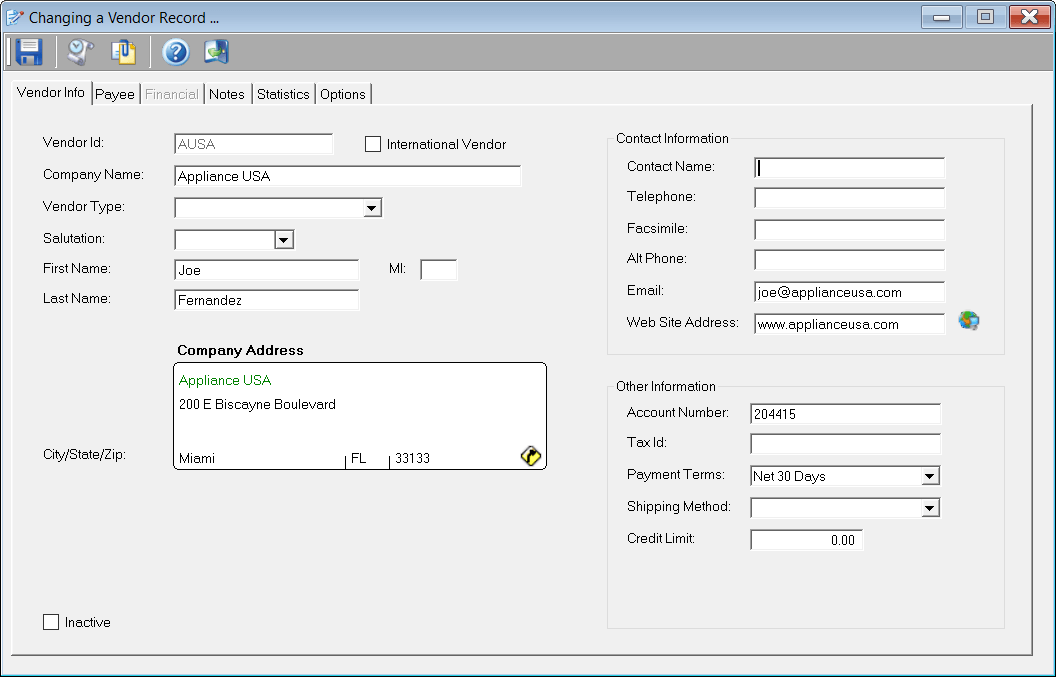
Task: Open the Options tab
Action: tap(343, 94)
